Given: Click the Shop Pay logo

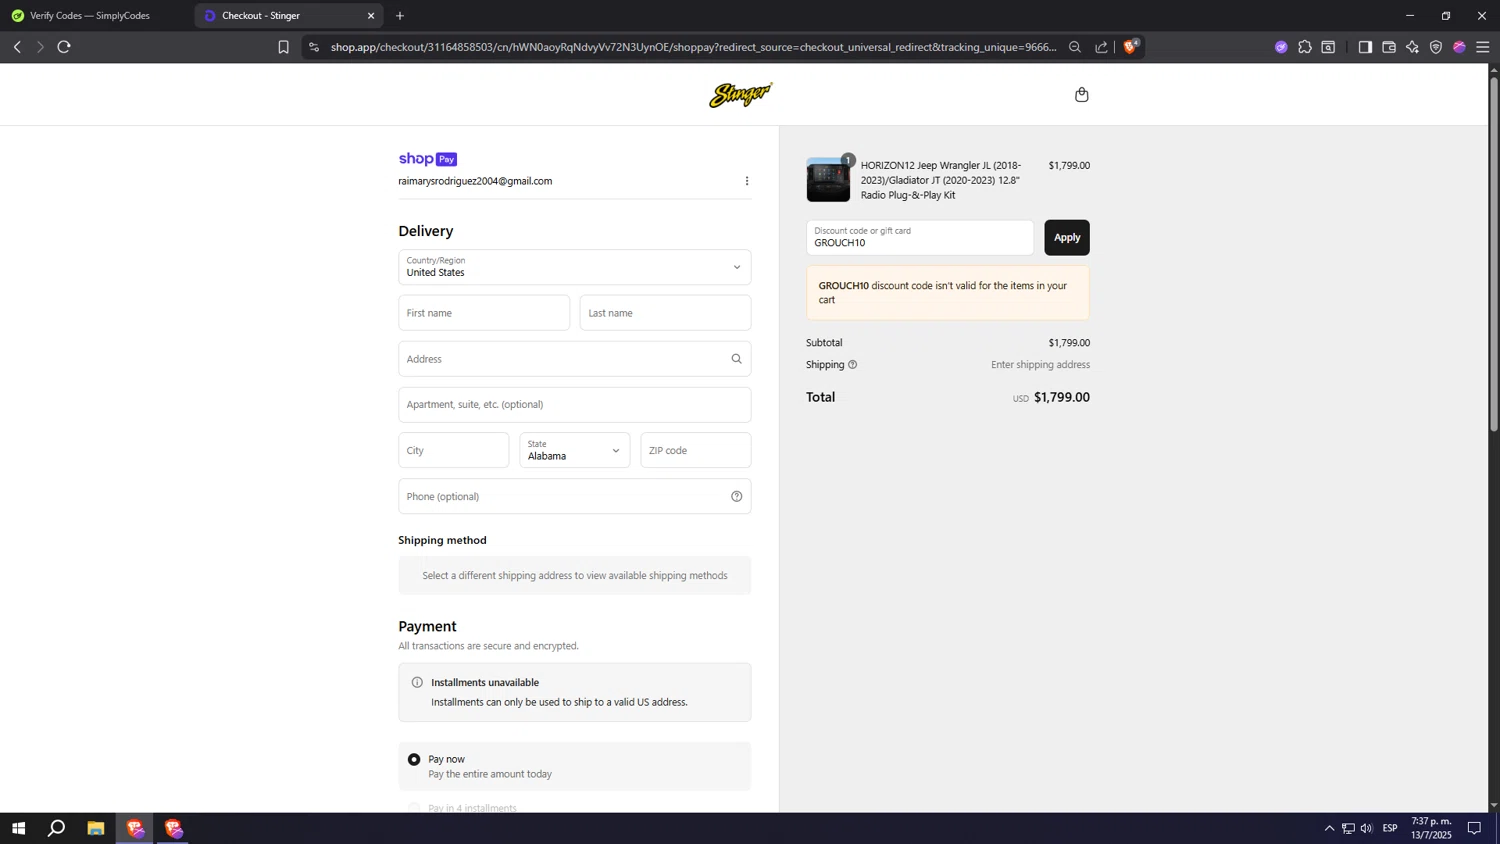Looking at the screenshot, I should (x=428, y=159).
